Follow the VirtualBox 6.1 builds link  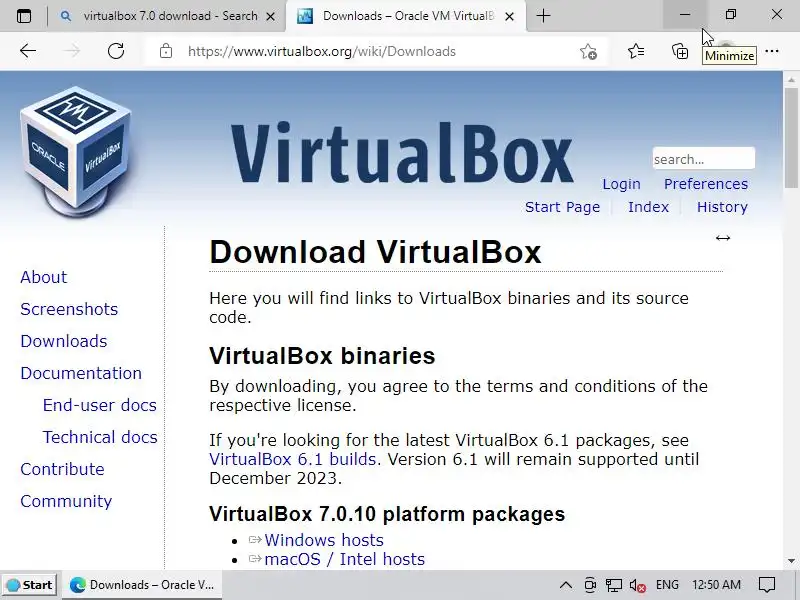point(292,459)
